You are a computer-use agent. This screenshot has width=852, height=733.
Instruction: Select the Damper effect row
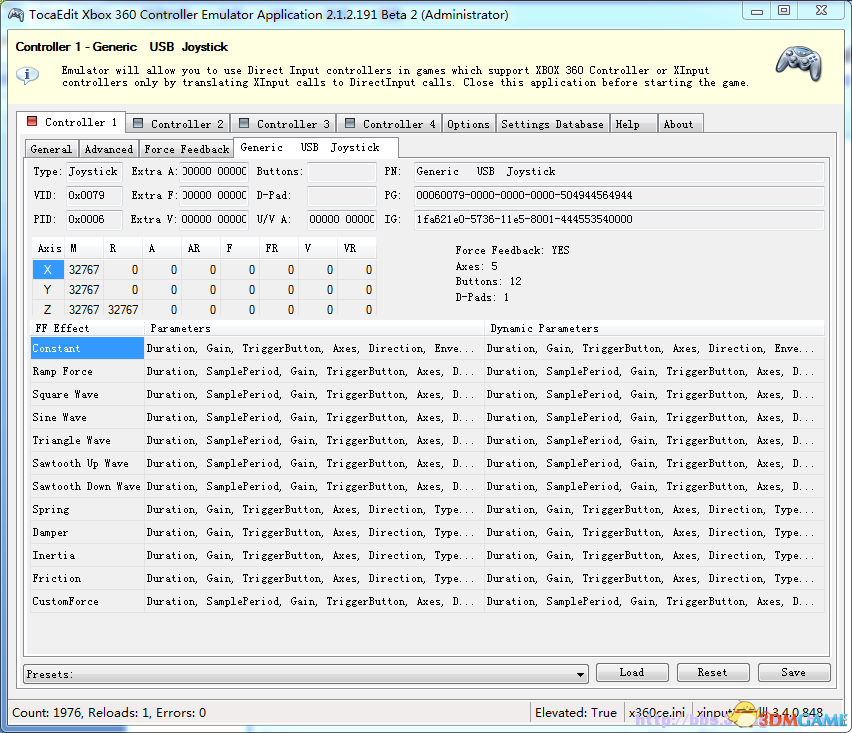(x=428, y=532)
